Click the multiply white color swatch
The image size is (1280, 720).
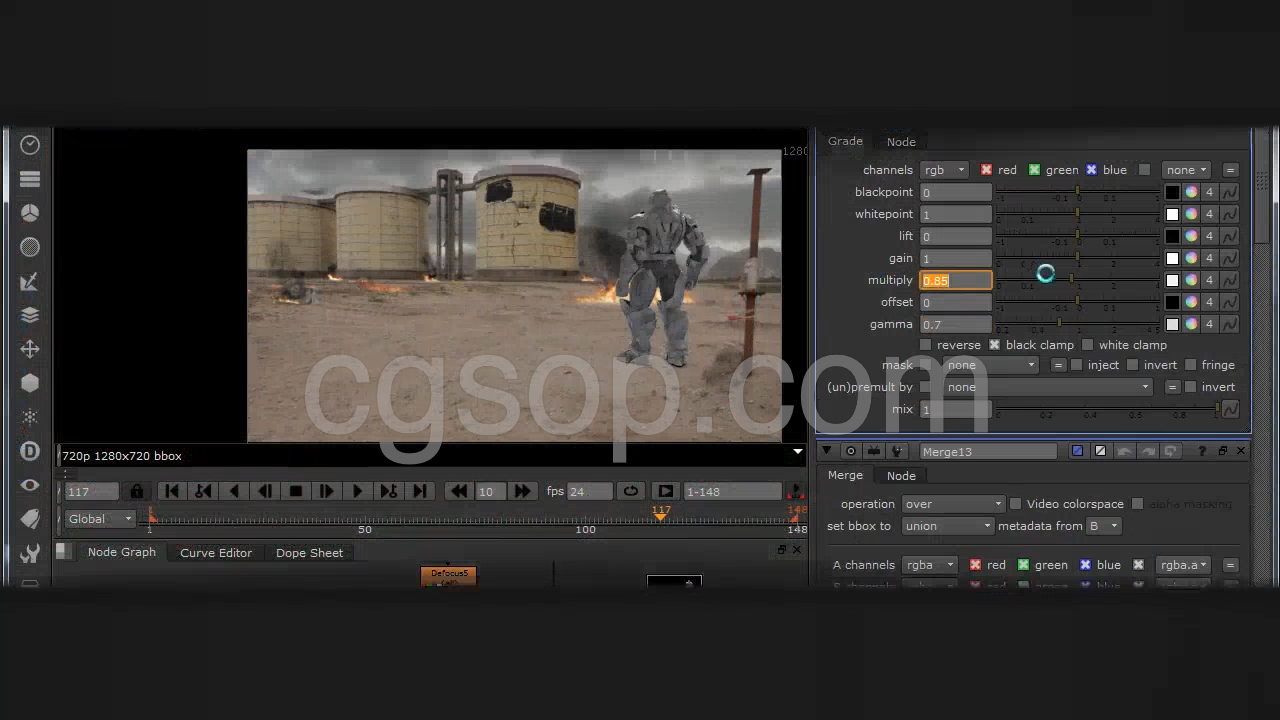(1172, 280)
